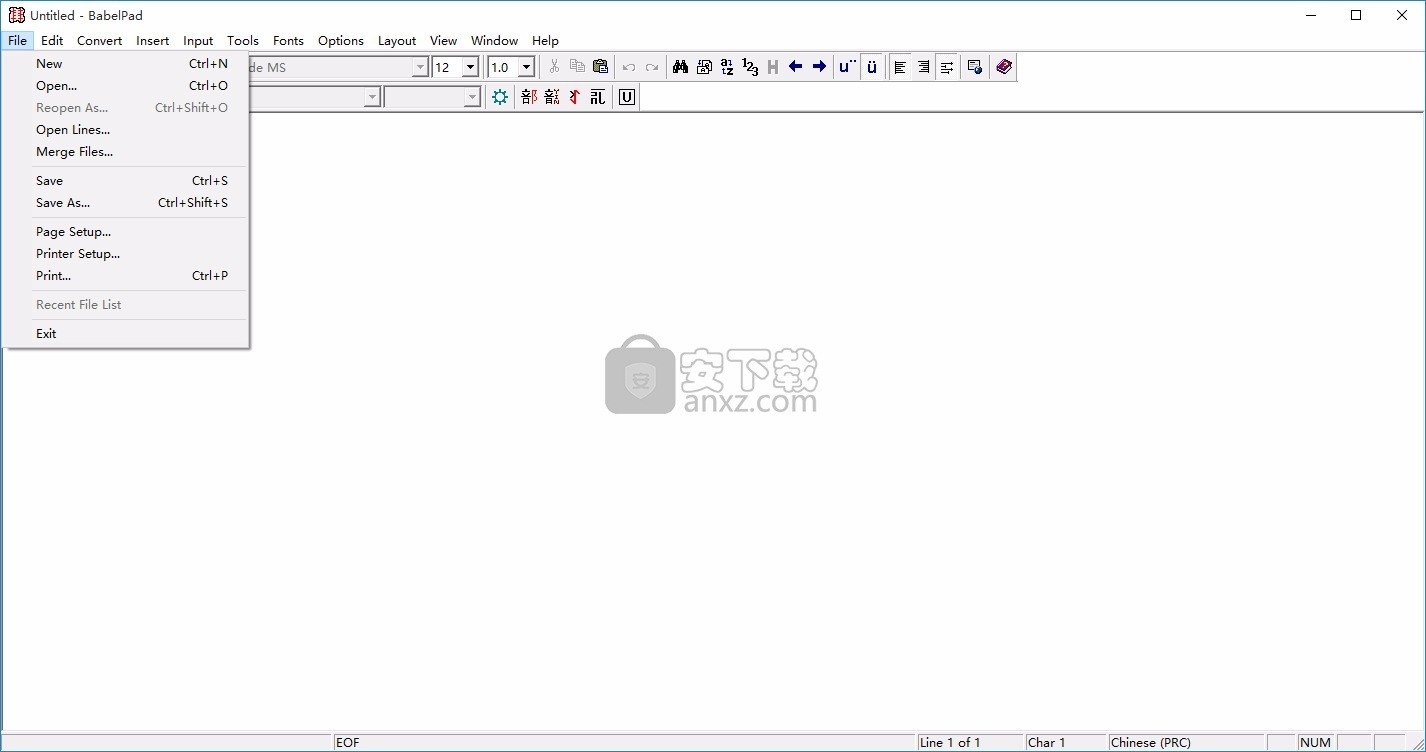
Task: Open the Options menu
Action: tap(341, 41)
